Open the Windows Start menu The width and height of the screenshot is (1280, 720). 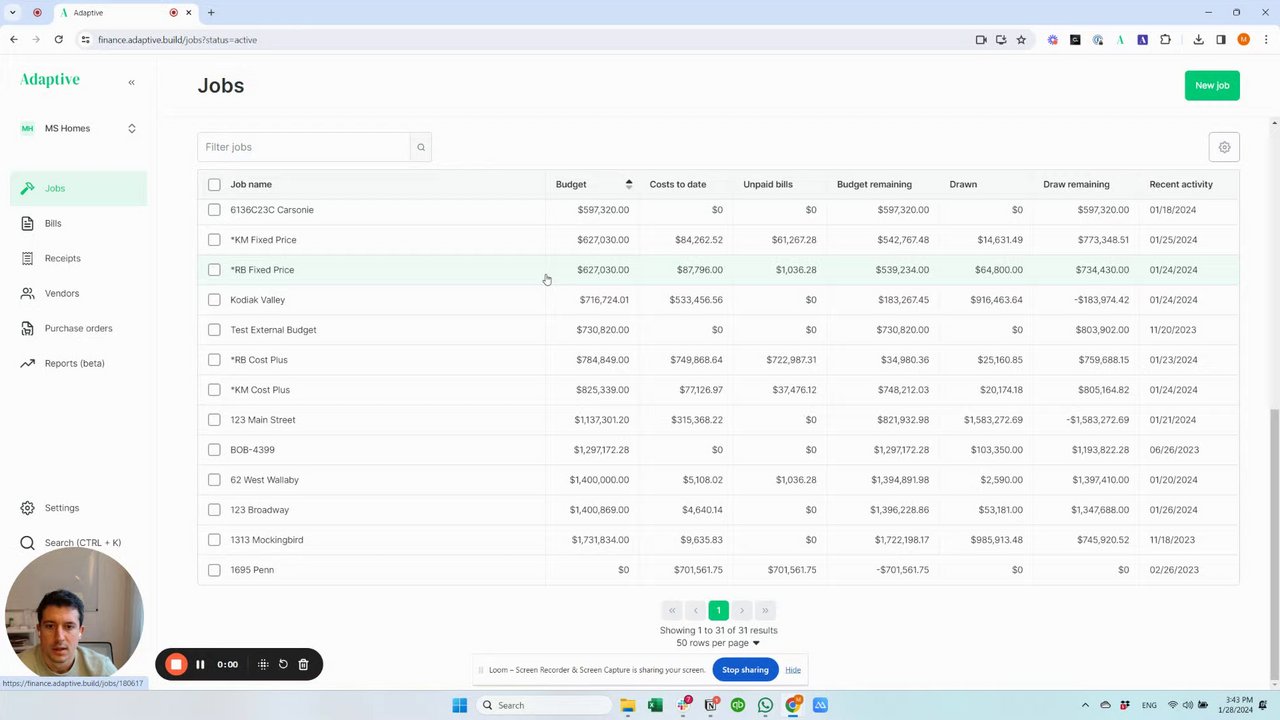459,705
